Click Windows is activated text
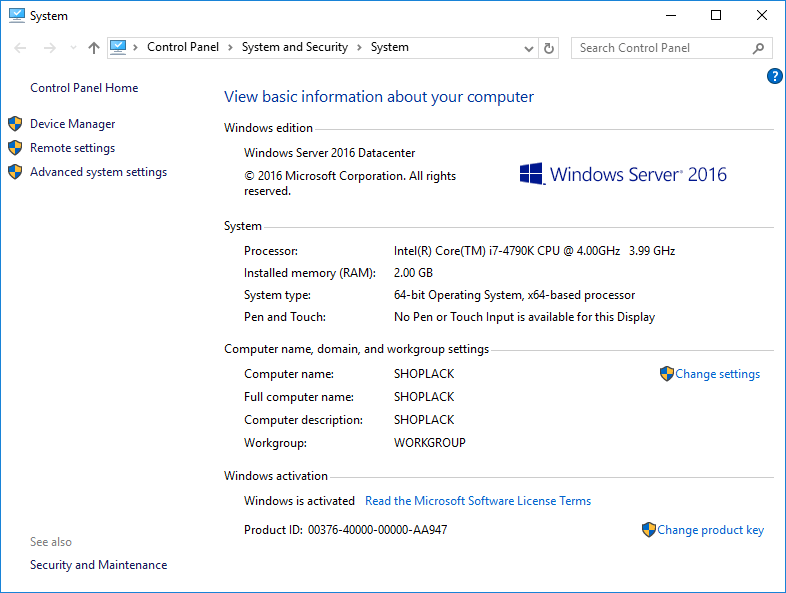This screenshot has width=786, height=593. [x=299, y=501]
